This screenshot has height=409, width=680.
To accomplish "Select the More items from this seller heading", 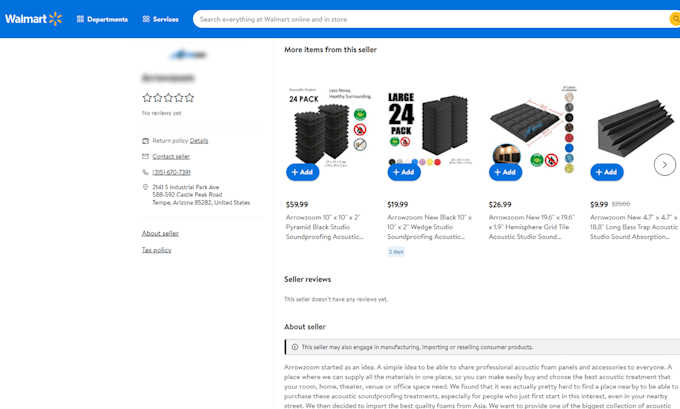I will [x=330, y=49].
